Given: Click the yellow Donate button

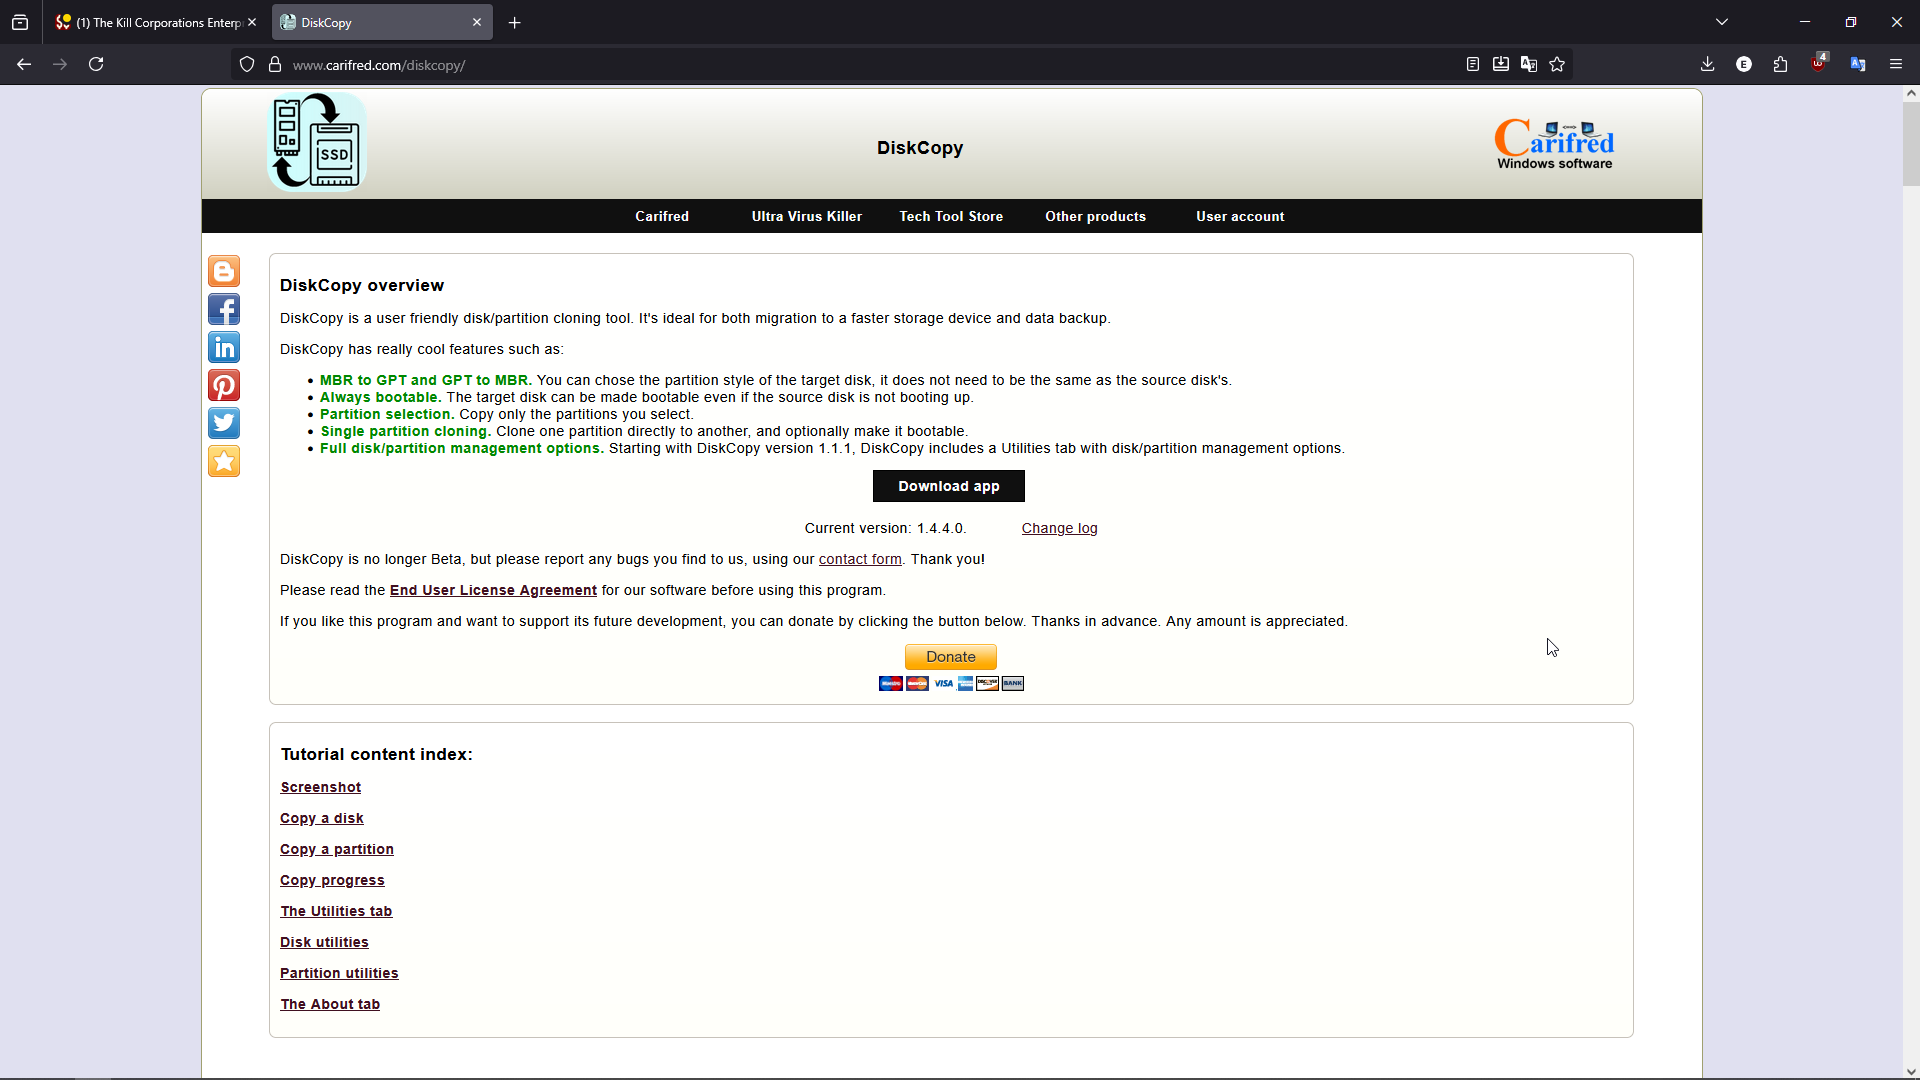Looking at the screenshot, I should 950,657.
